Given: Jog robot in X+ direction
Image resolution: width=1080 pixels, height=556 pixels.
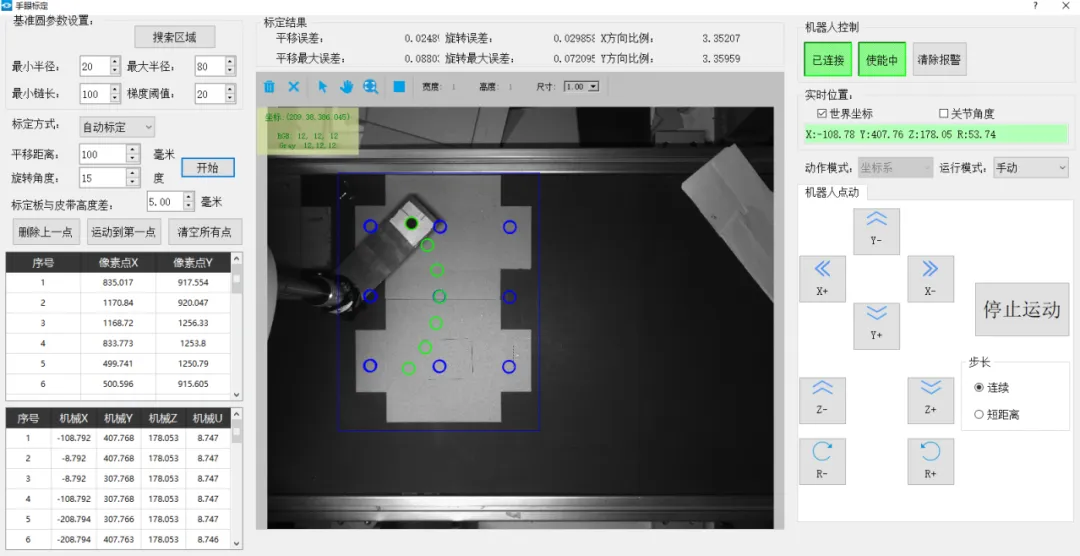Looking at the screenshot, I should point(822,278).
